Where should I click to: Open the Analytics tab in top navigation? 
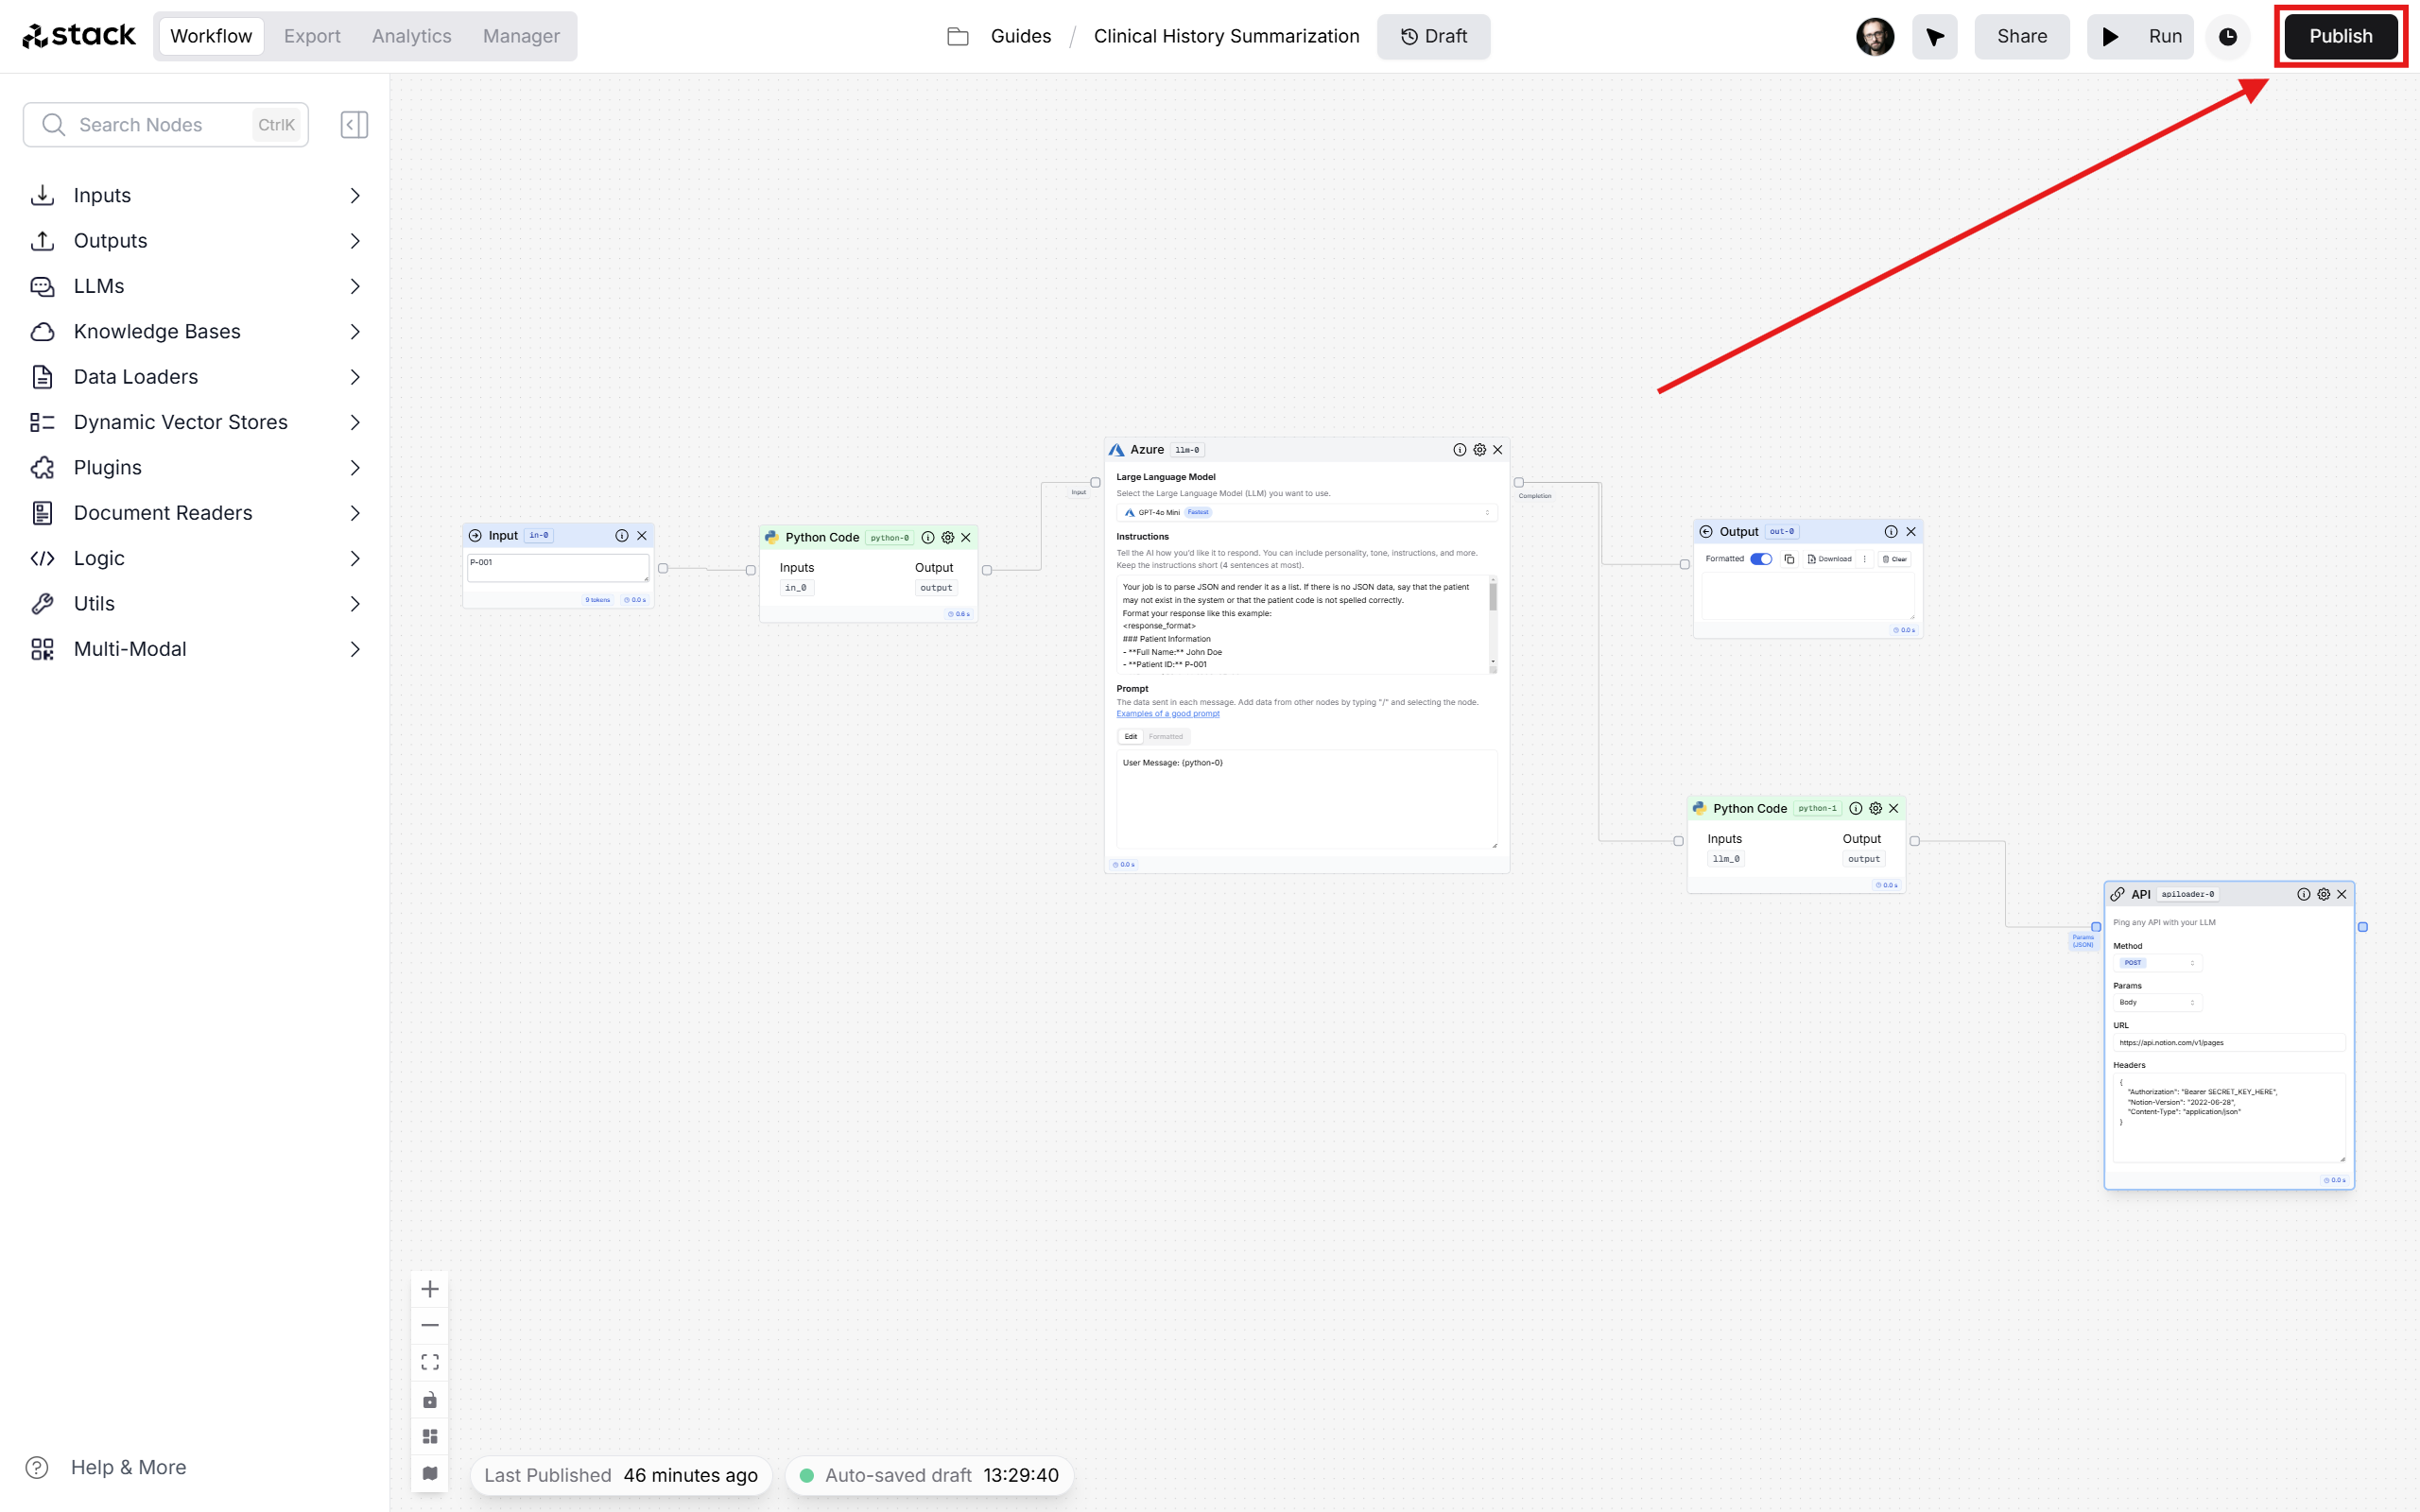(411, 37)
